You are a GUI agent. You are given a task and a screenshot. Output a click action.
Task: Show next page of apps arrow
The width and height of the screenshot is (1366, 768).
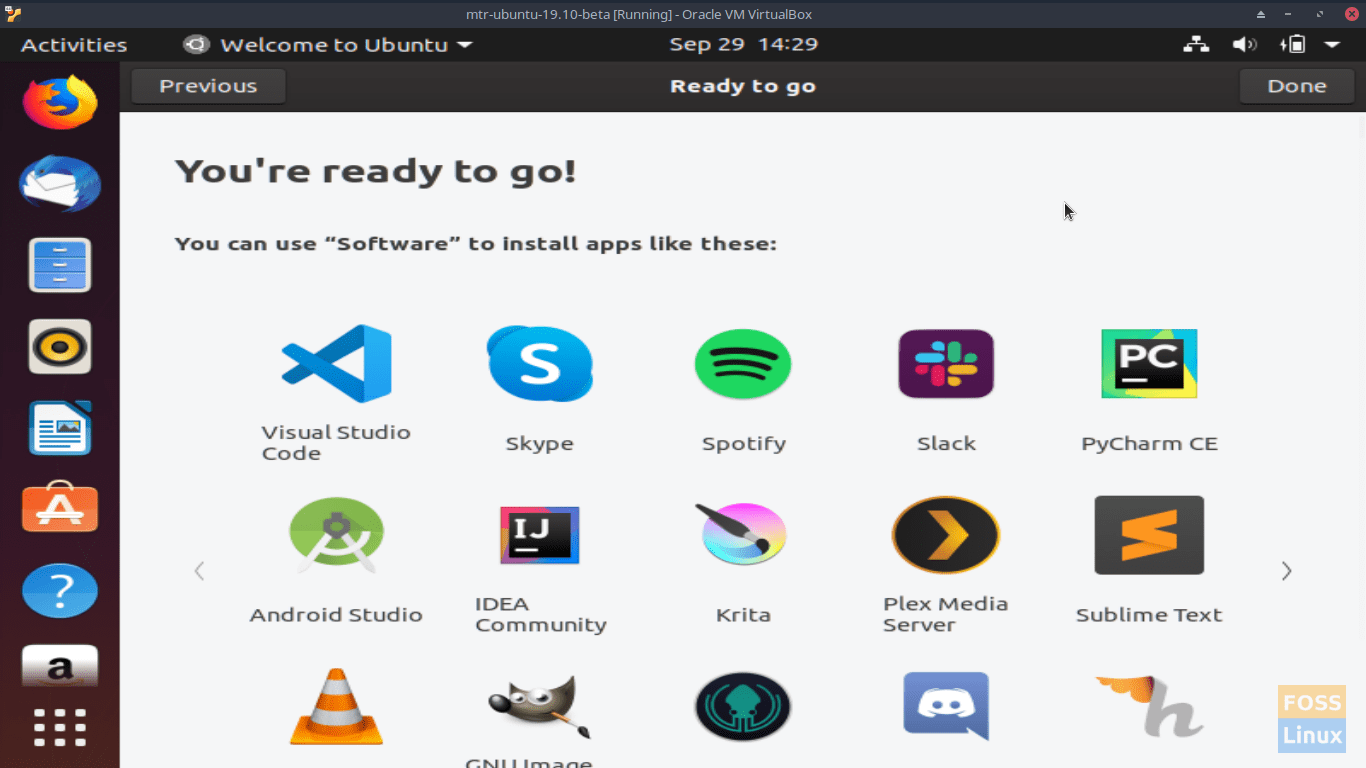[1286, 571]
